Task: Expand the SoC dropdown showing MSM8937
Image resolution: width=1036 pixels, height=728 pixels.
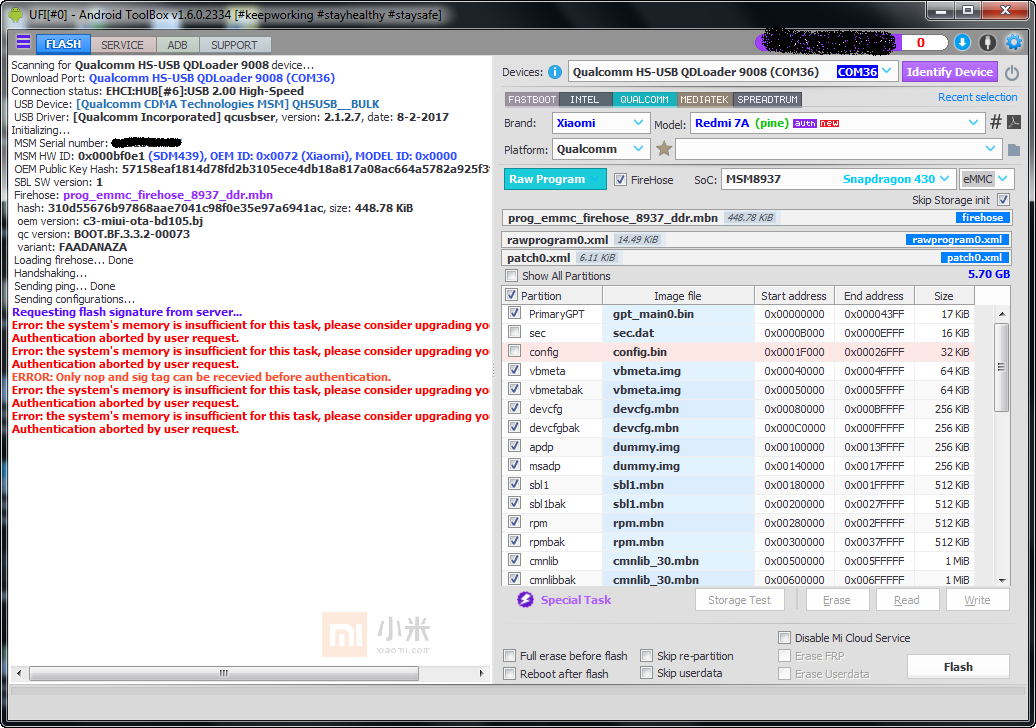Action: click(944, 179)
